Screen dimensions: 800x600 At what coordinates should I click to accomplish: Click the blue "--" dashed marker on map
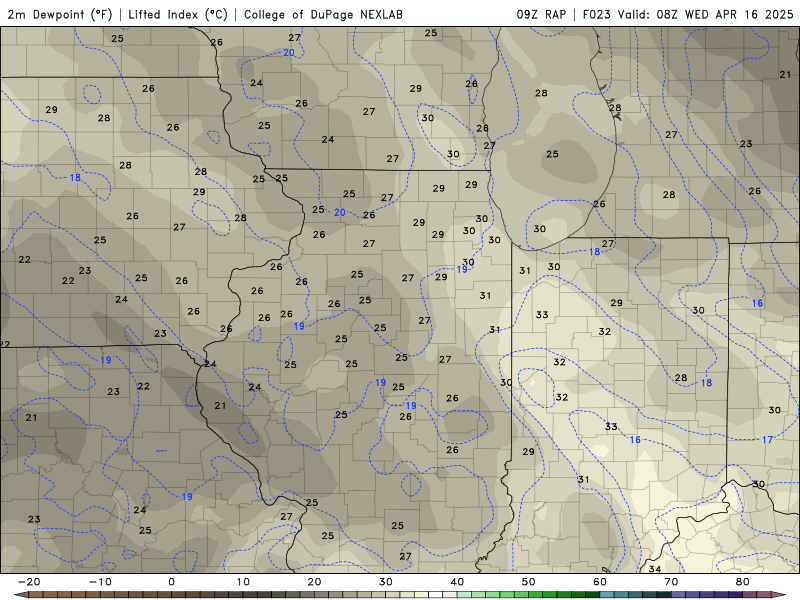[161, 451]
